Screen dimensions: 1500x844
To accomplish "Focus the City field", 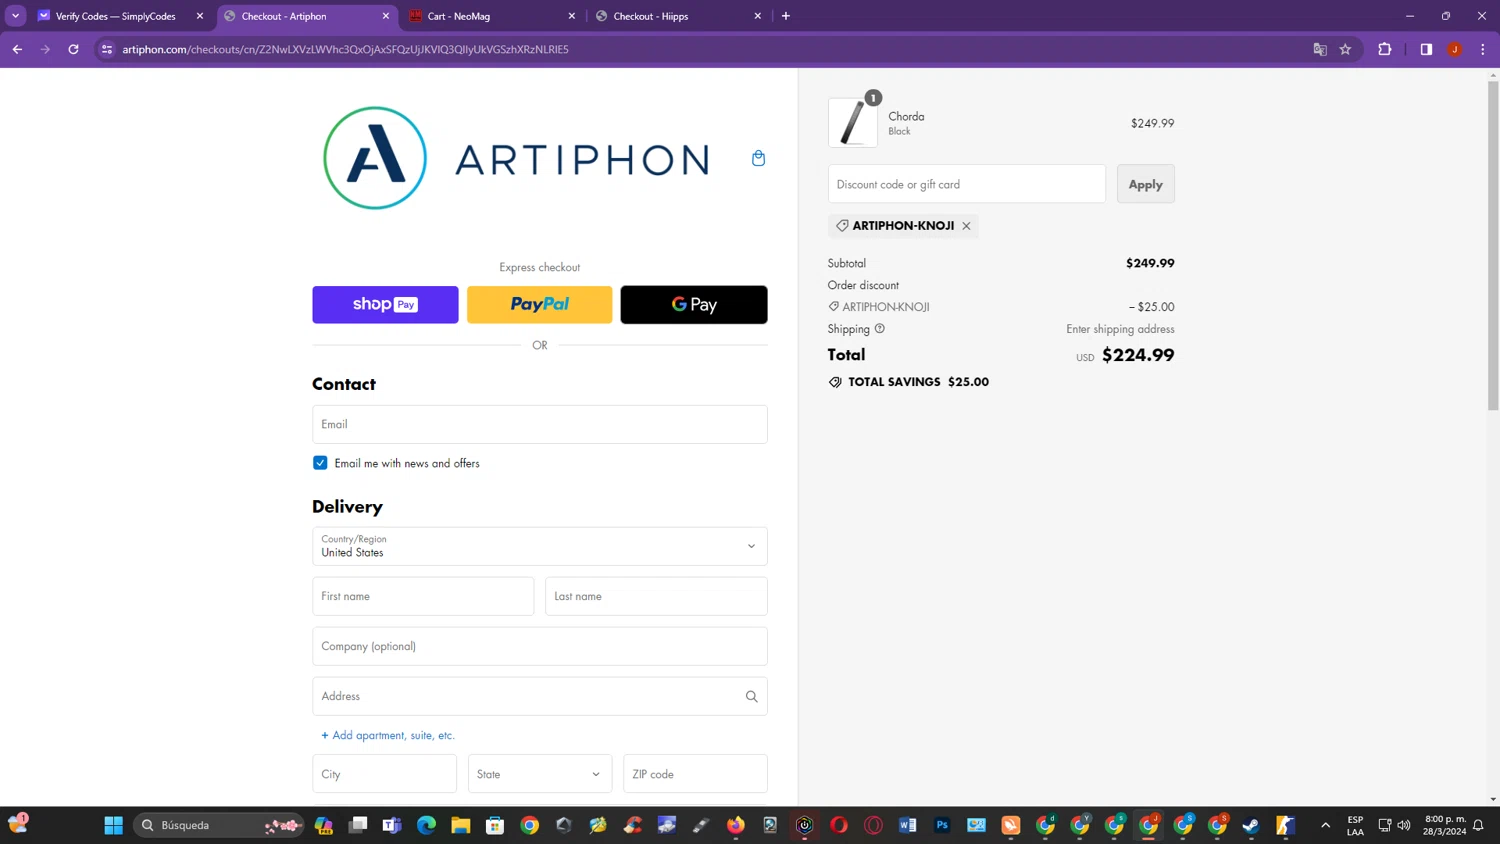I will pos(384,774).
